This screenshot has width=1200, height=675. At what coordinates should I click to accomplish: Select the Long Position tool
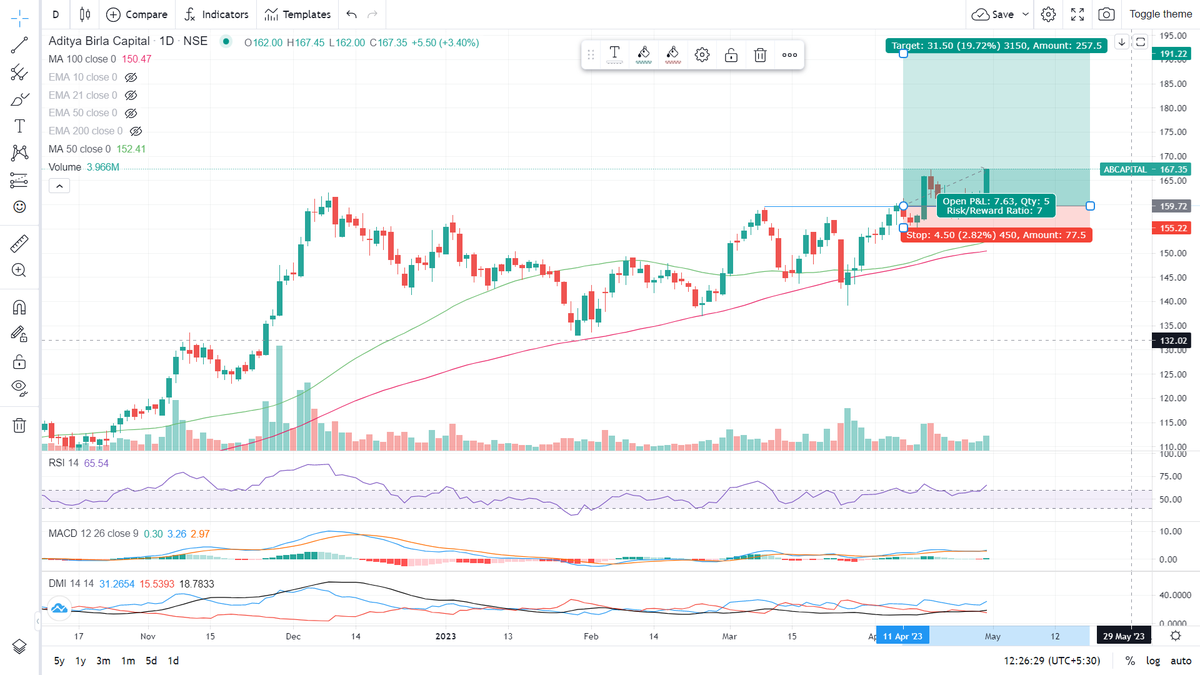point(18,180)
